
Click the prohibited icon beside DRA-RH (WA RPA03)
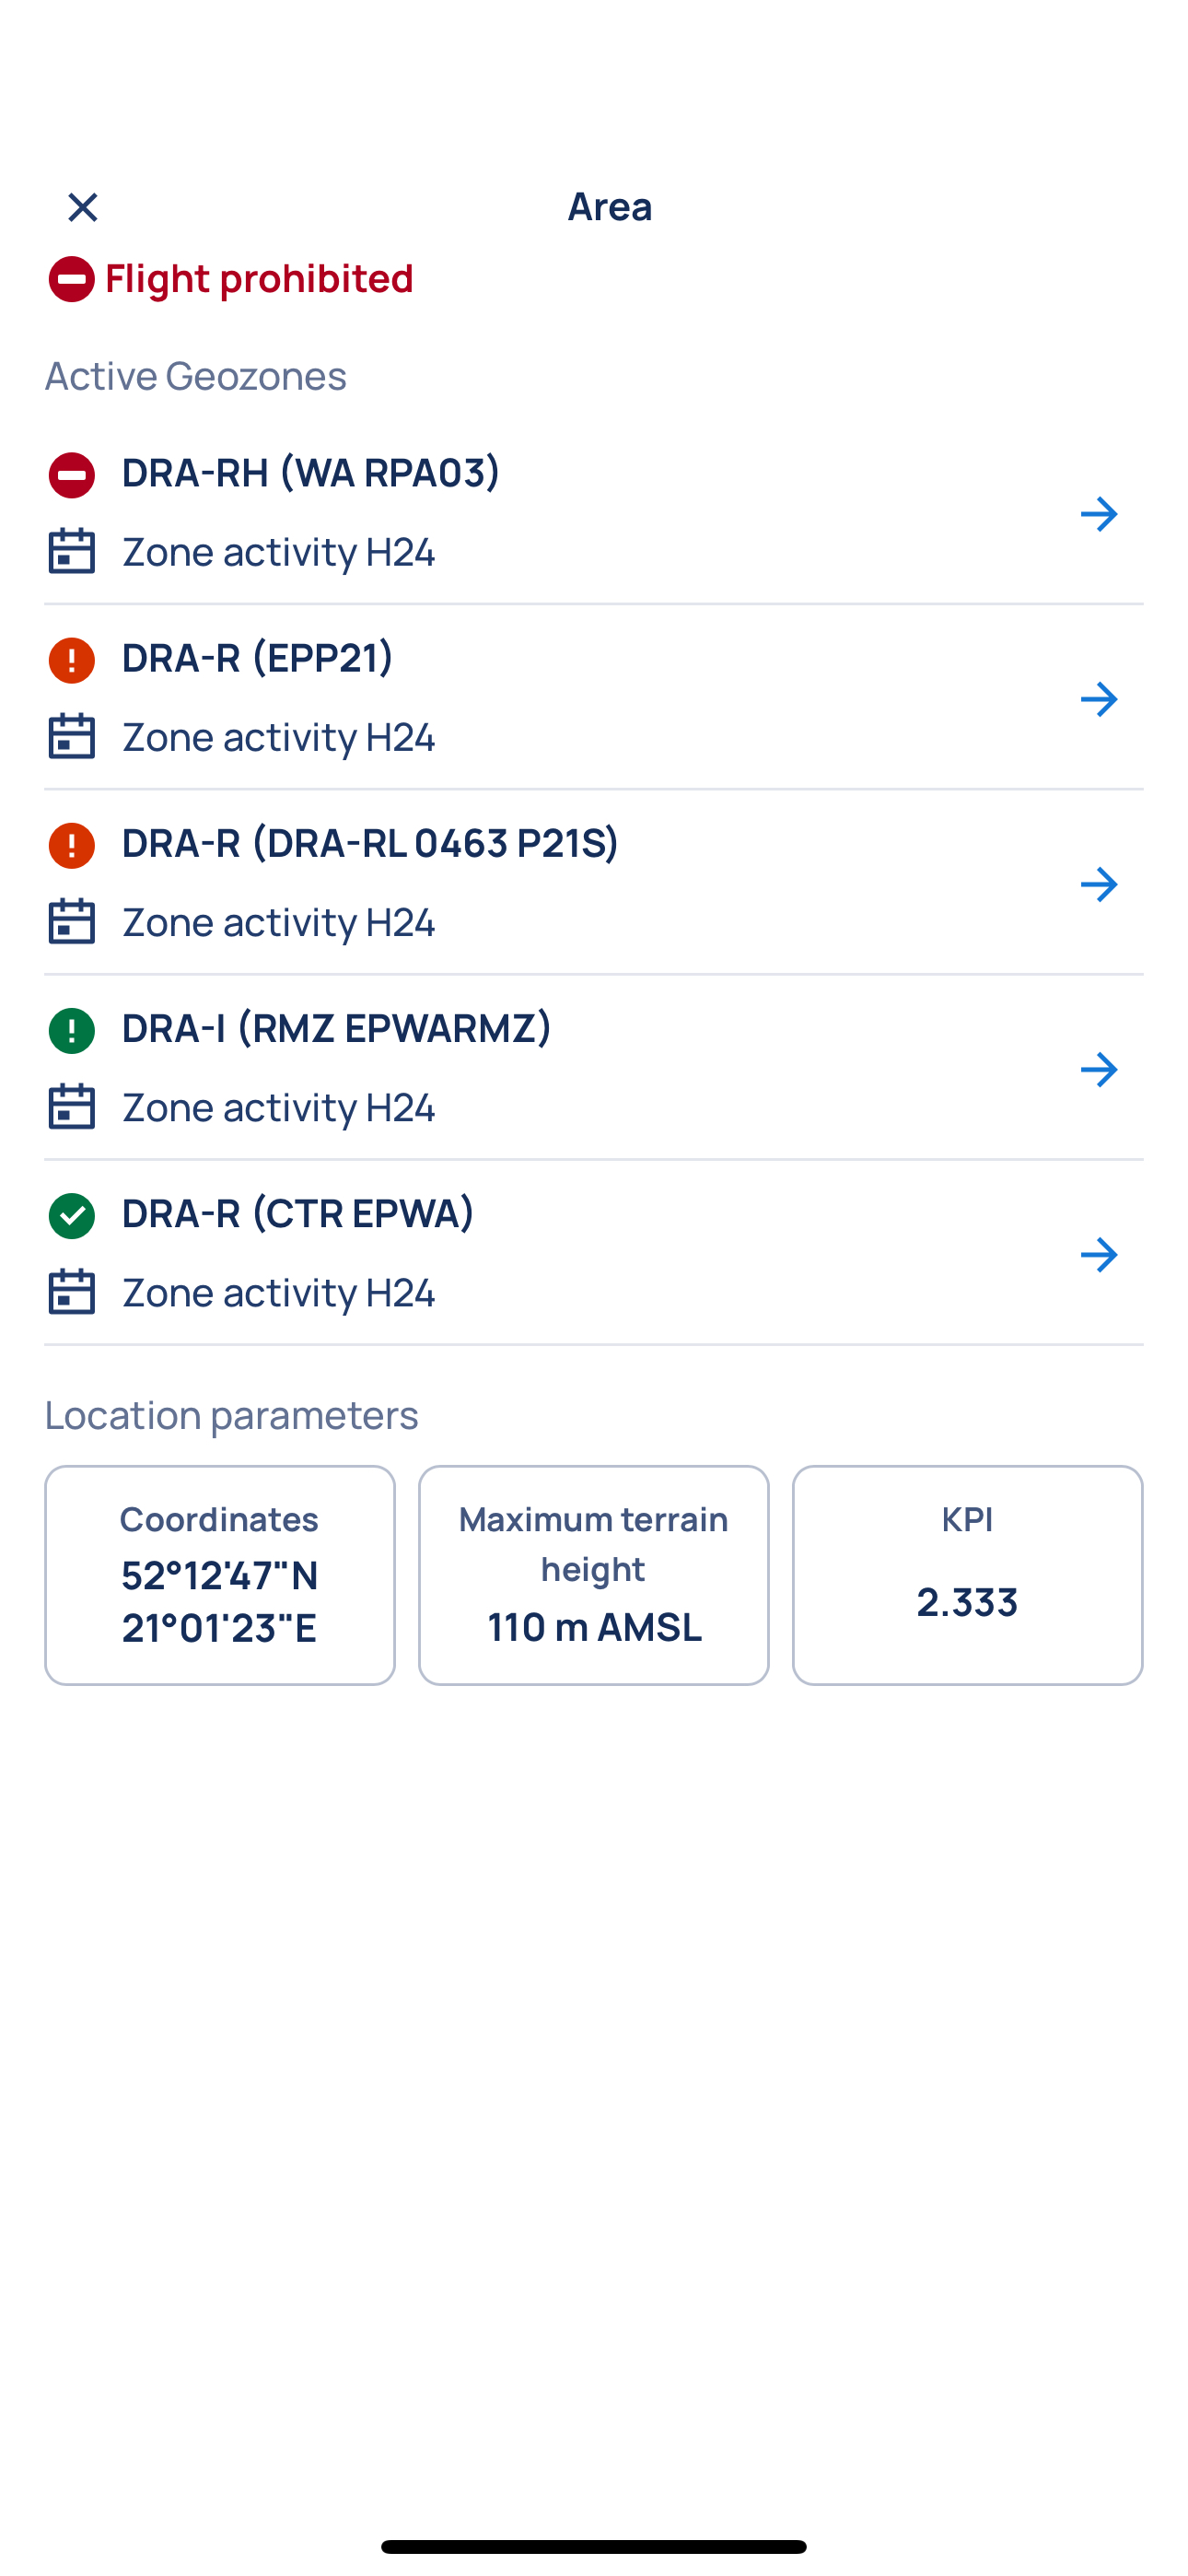pyautogui.click(x=72, y=475)
